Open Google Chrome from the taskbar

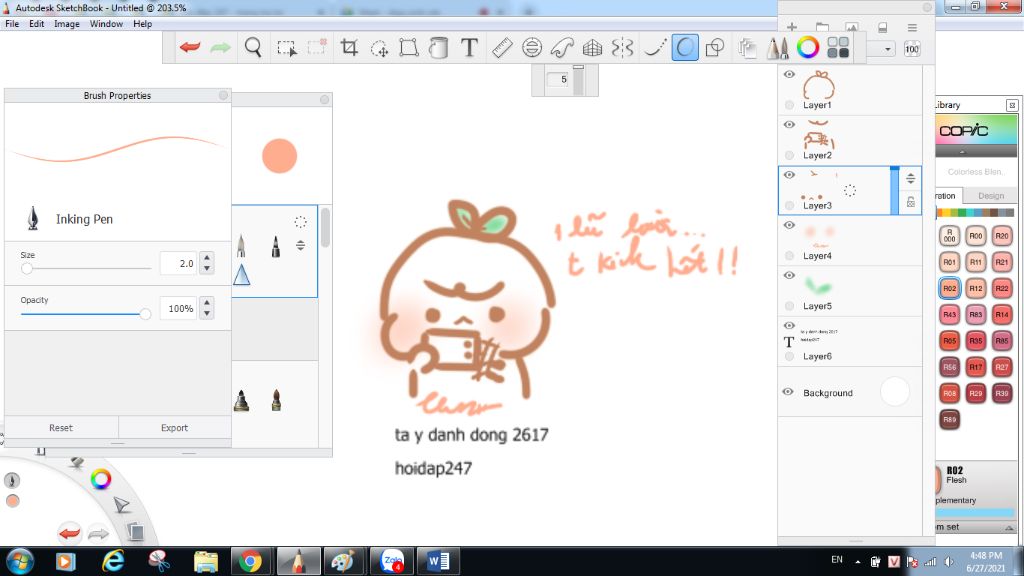(250, 561)
